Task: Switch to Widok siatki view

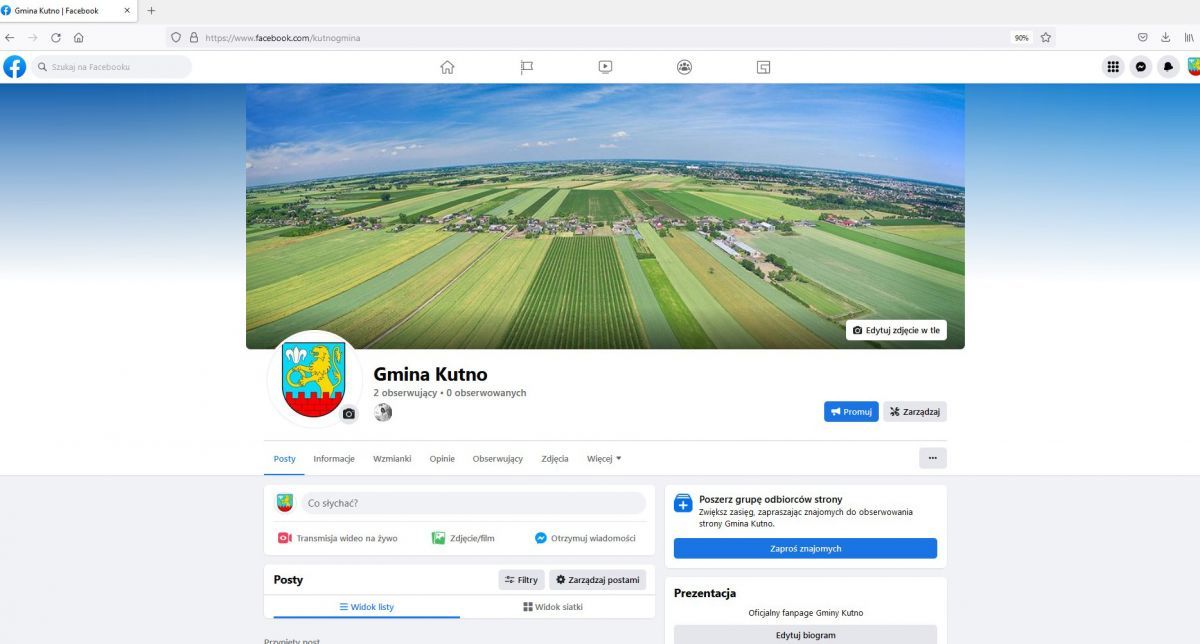Action: 553,607
